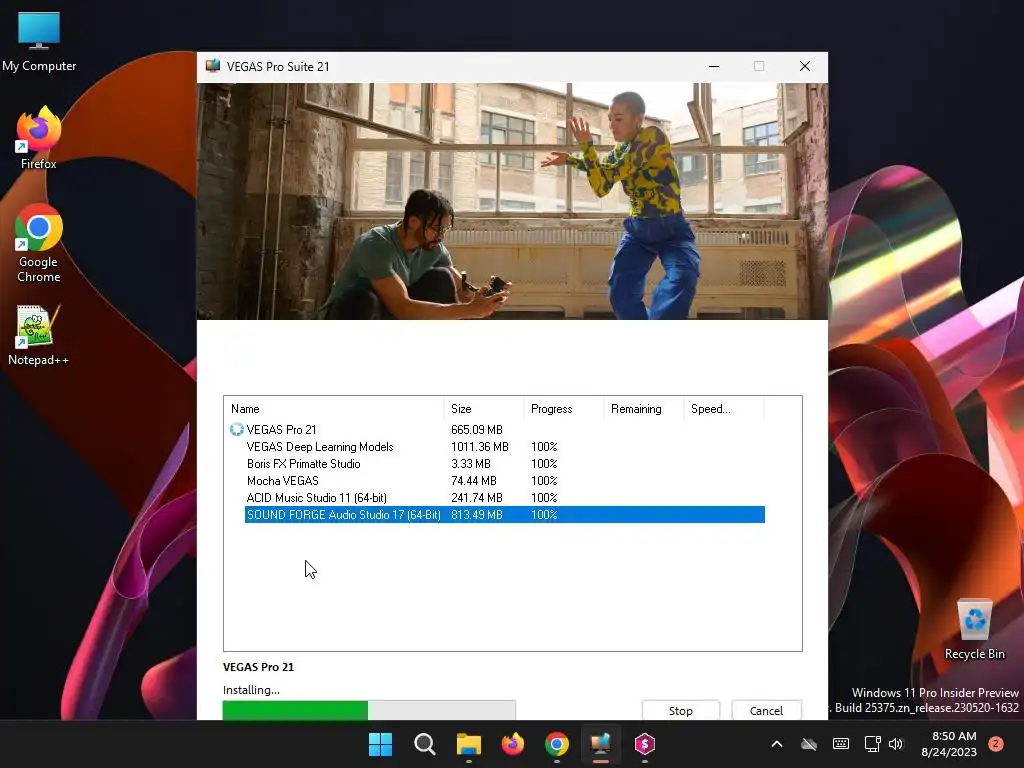Open network status tray icon
1024x768 pixels.
click(x=872, y=744)
